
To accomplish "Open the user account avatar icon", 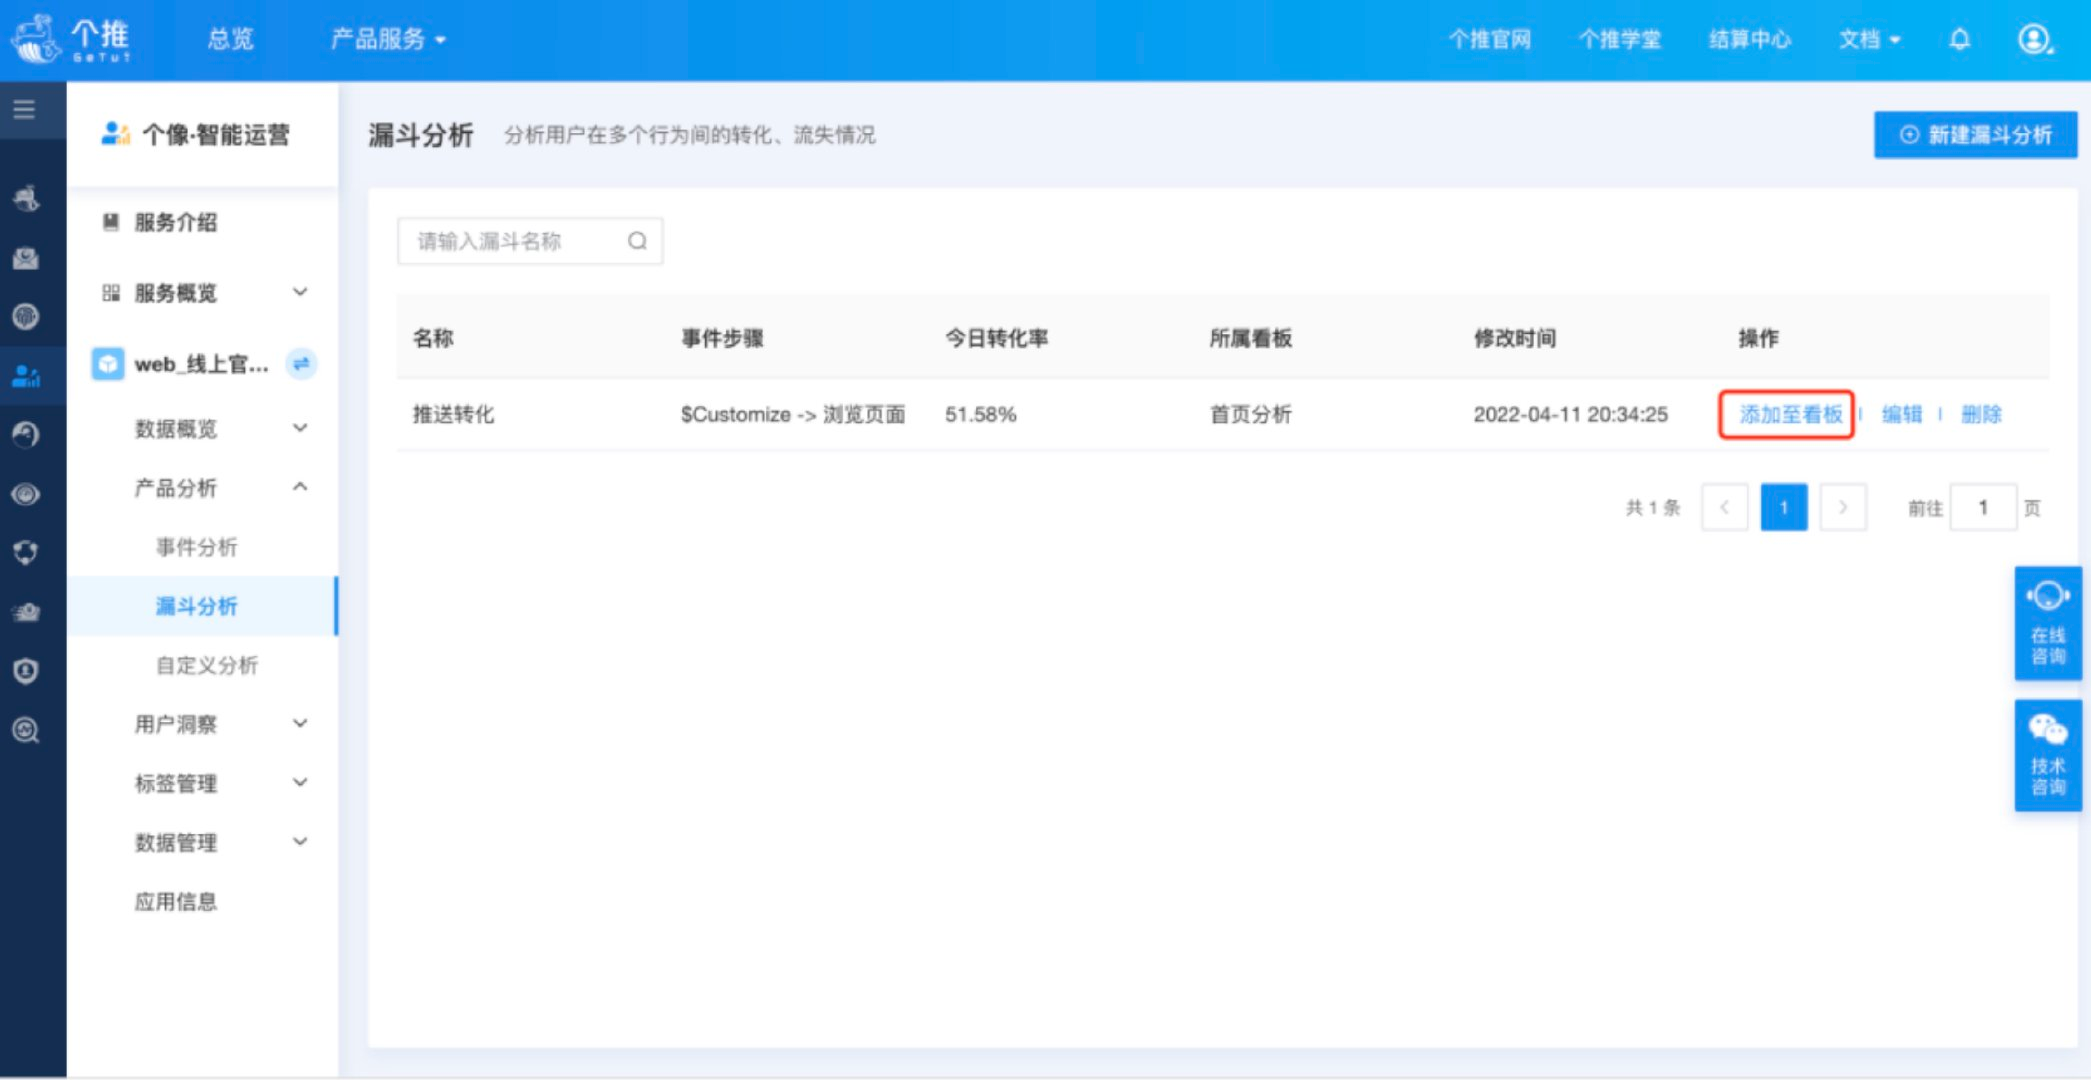I will click(x=2034, y=39).
